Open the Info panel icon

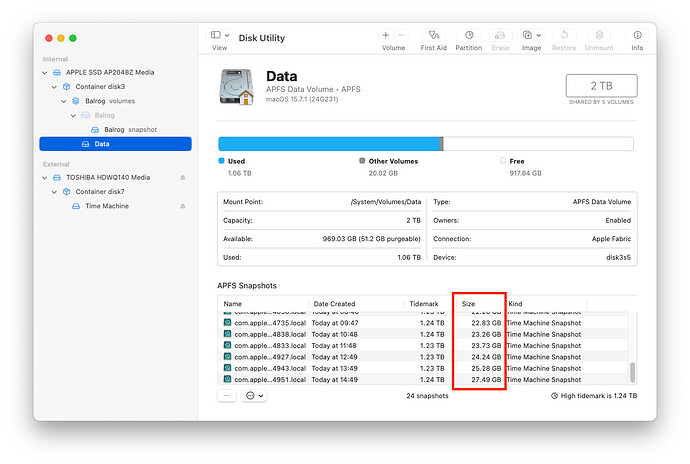coord(637,36)
